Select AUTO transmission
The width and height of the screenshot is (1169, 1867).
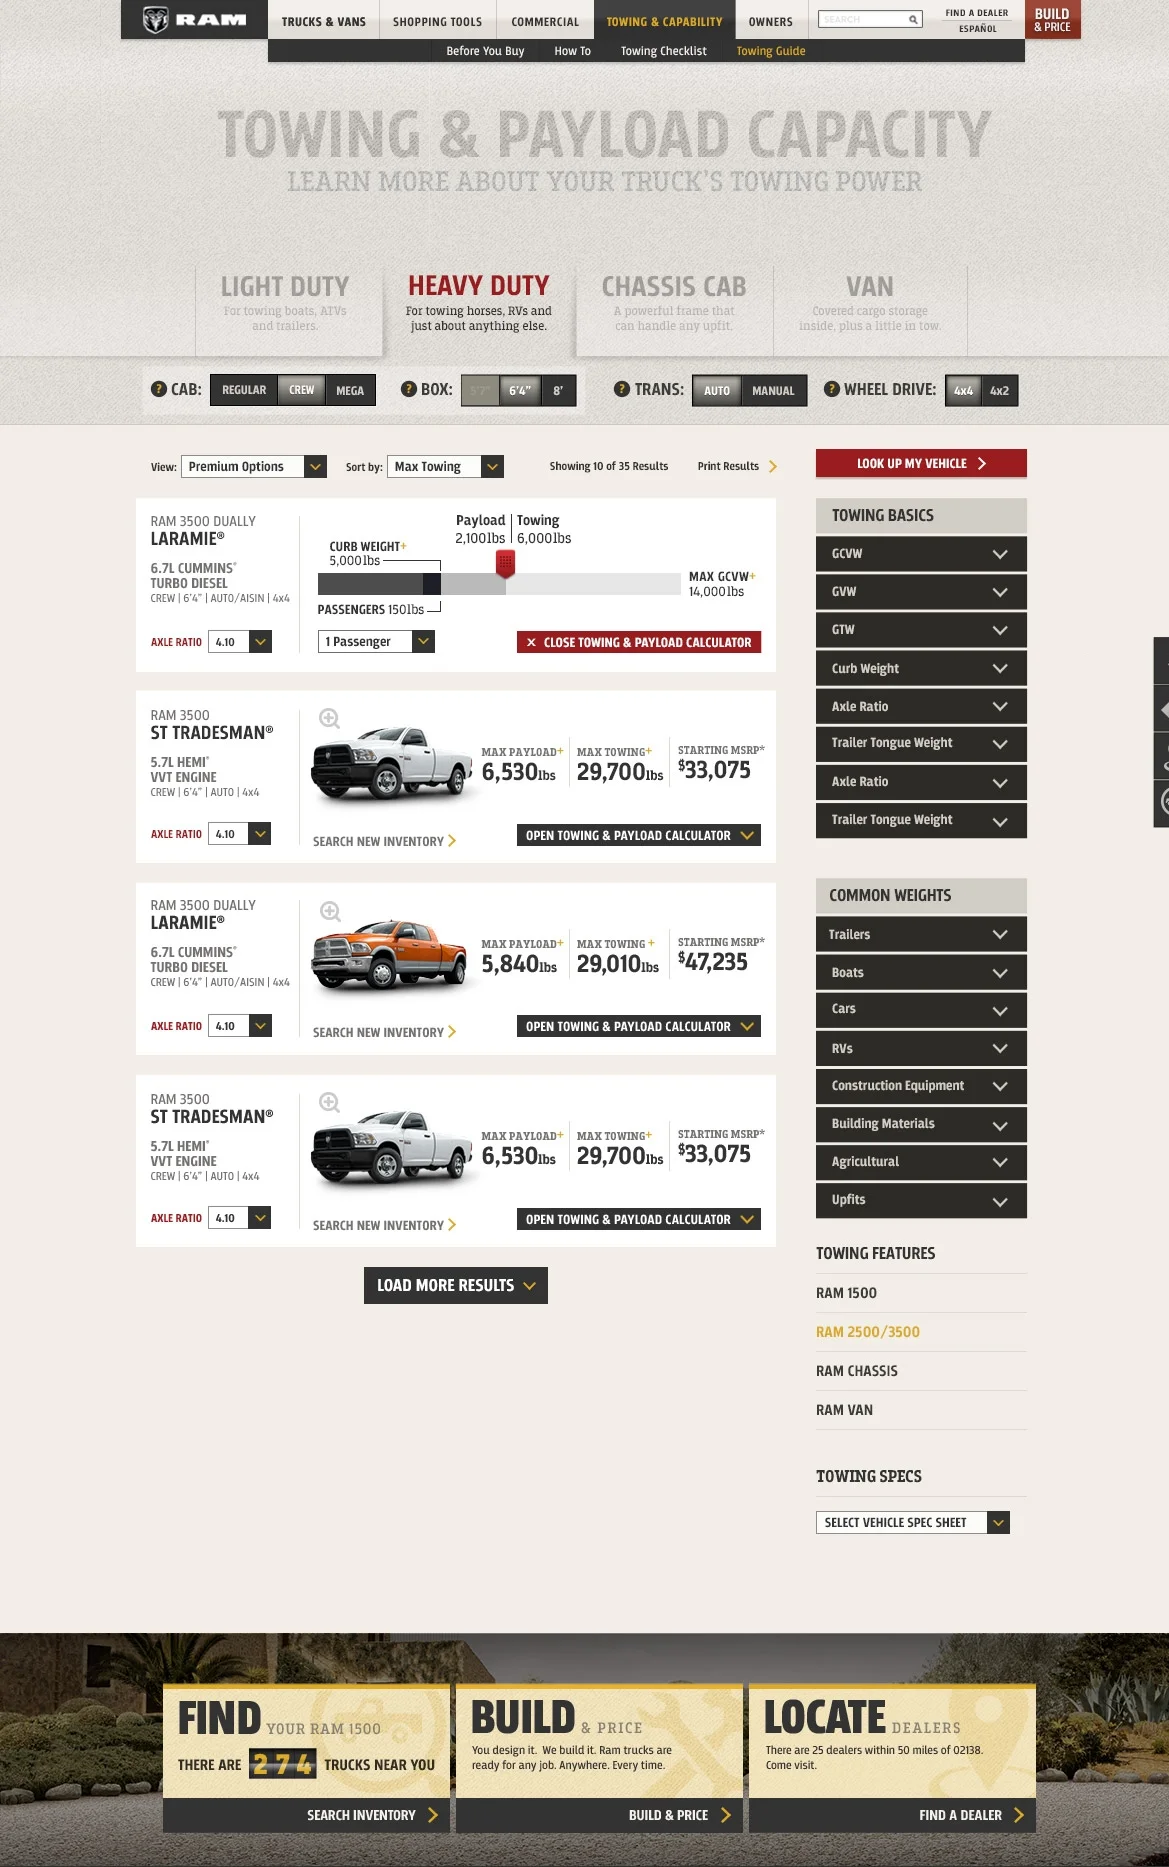tap(716, 390)
